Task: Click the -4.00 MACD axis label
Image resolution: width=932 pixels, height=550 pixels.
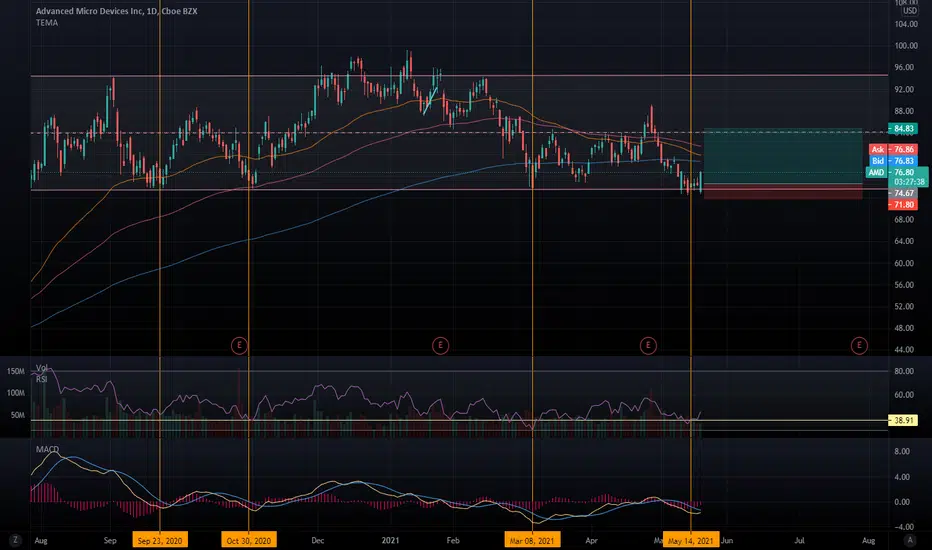Action: 902,527
